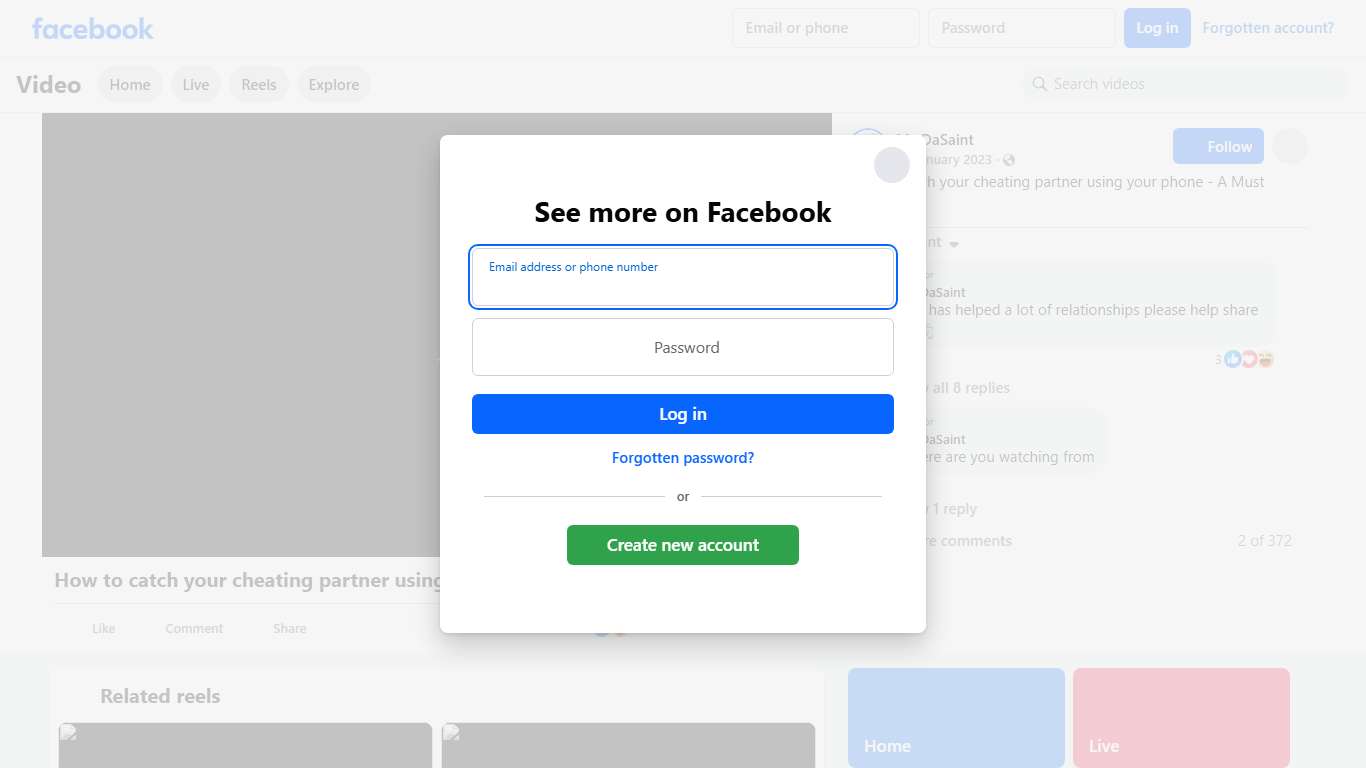Image resolution: width=1366 pixels, height=768 pixels.
Task: Follow the video author with Follow button
Action: click(1218, 147)
